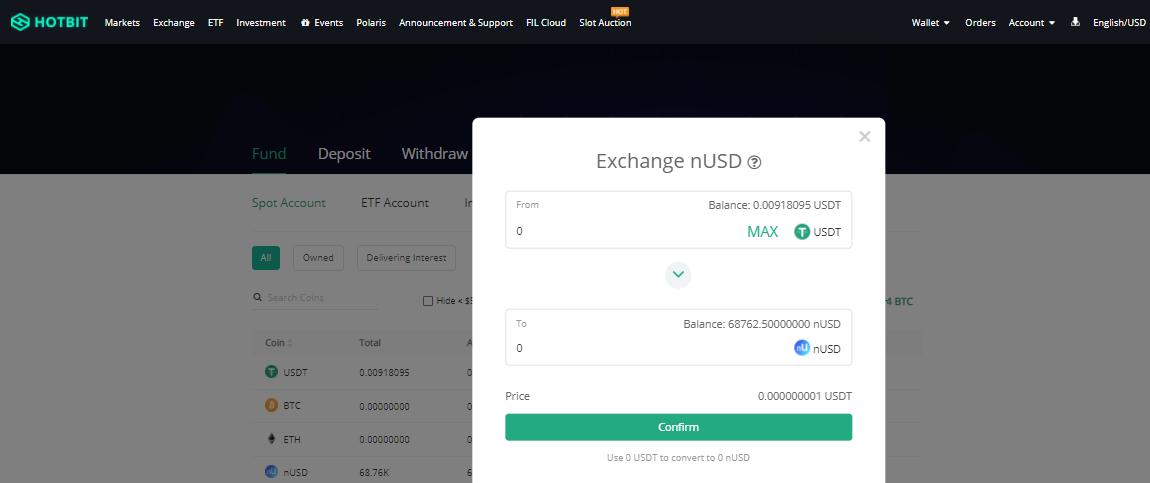Close the Exchange nUSD dialog
Viewport: 1150px width, 483px height.
(865, 136)
